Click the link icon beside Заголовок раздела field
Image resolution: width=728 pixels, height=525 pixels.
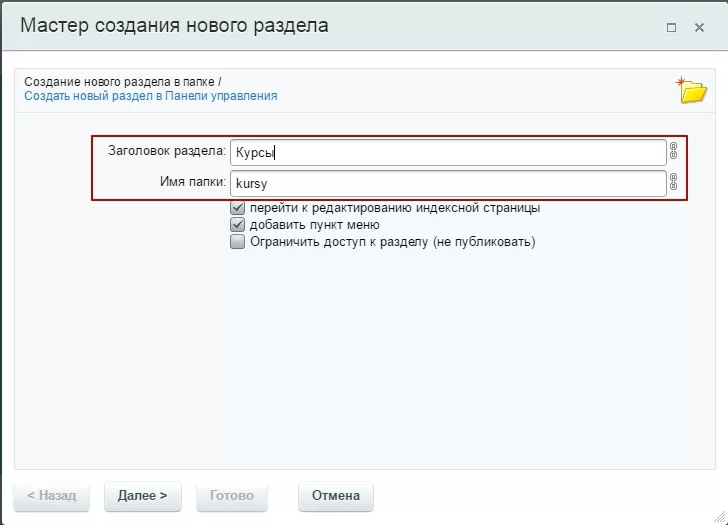[673, 151]
